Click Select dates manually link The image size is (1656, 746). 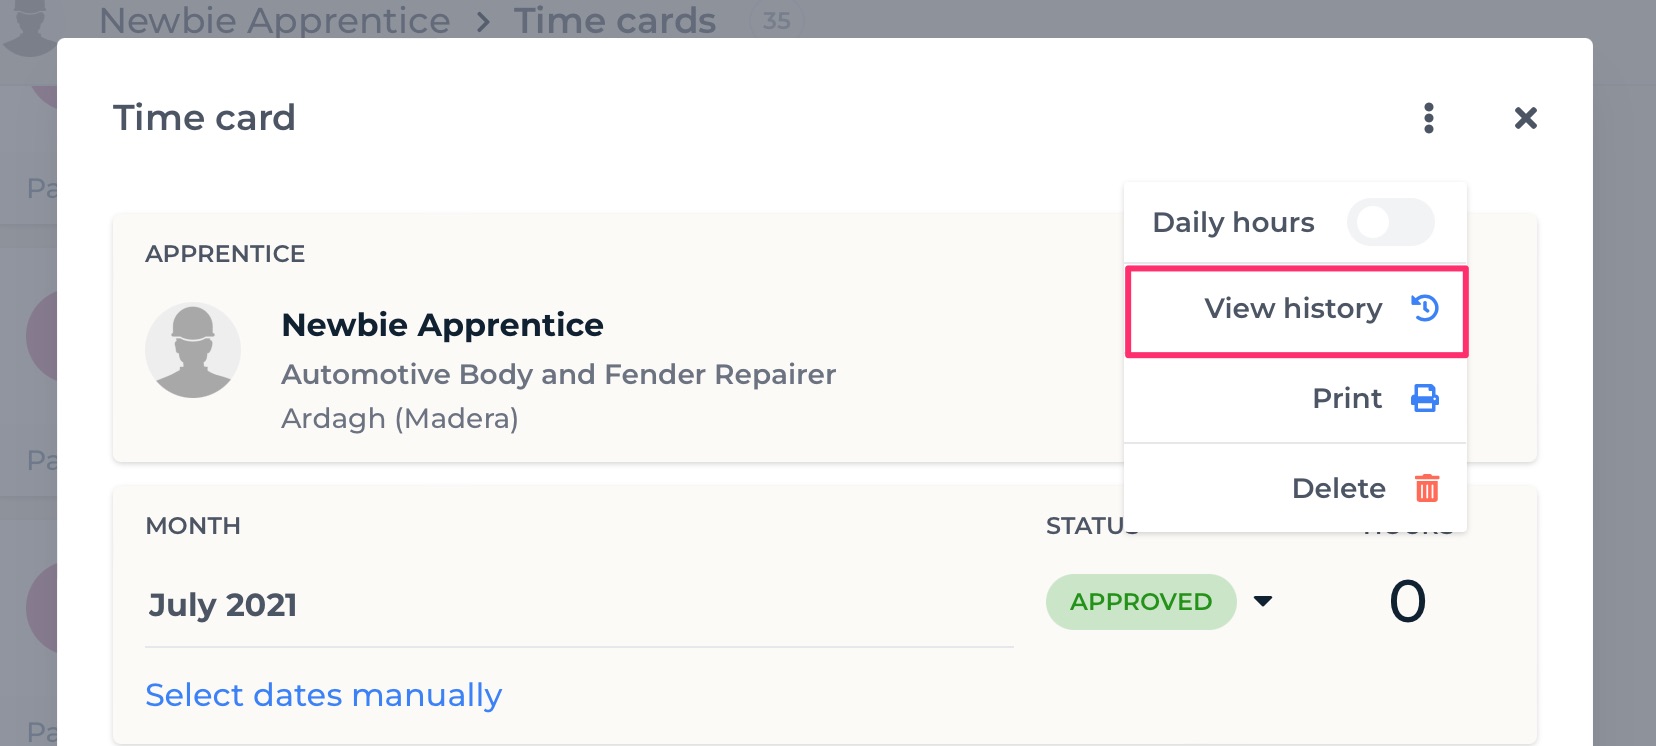pos(323,695)
